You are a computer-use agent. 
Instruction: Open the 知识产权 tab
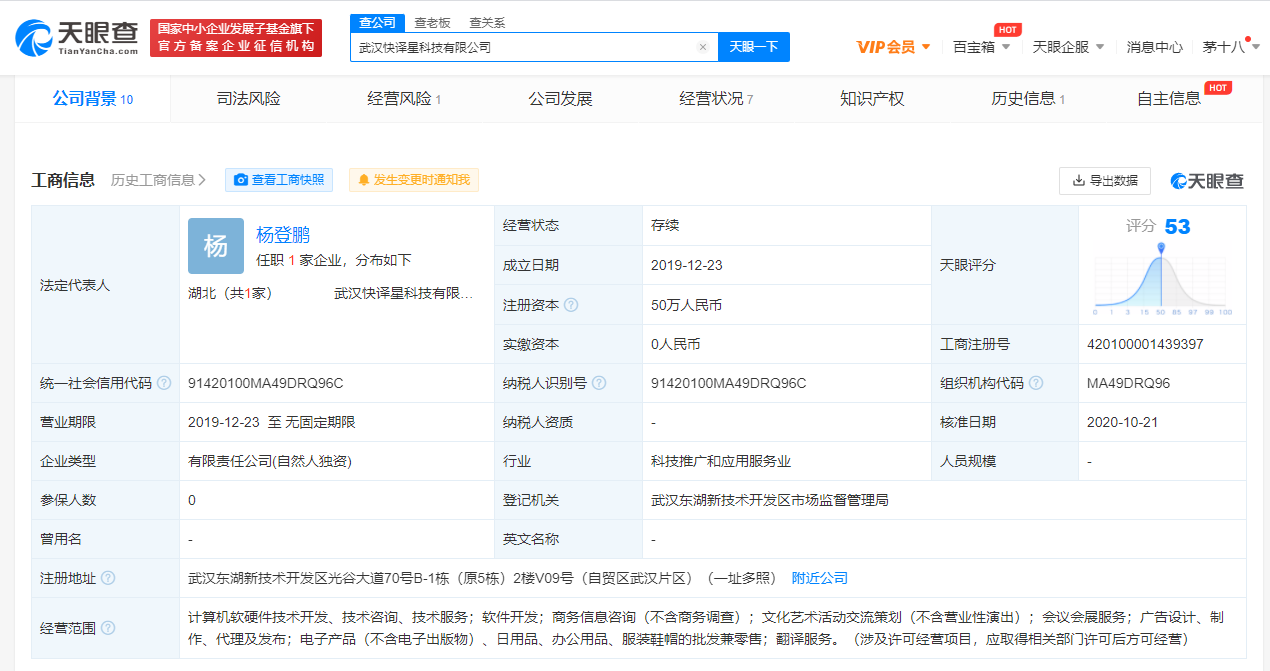point(872,98)
